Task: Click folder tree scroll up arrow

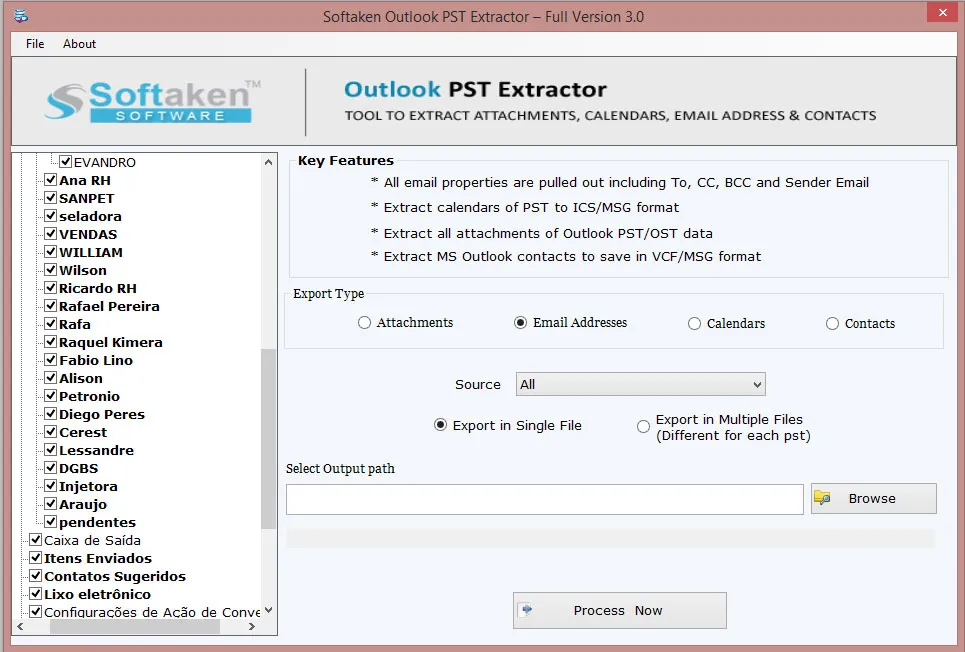Action: pyautogui.click(x=268, y=162)
